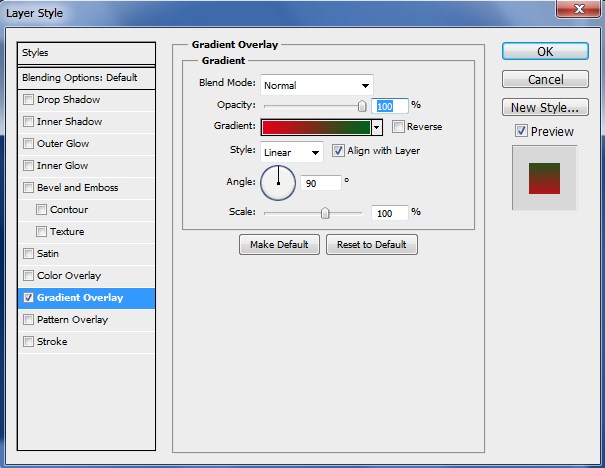The image size is (605, 468).
Task: Tick the Contour checkbox
Action: pyautogui.click(x=41, y=210)
